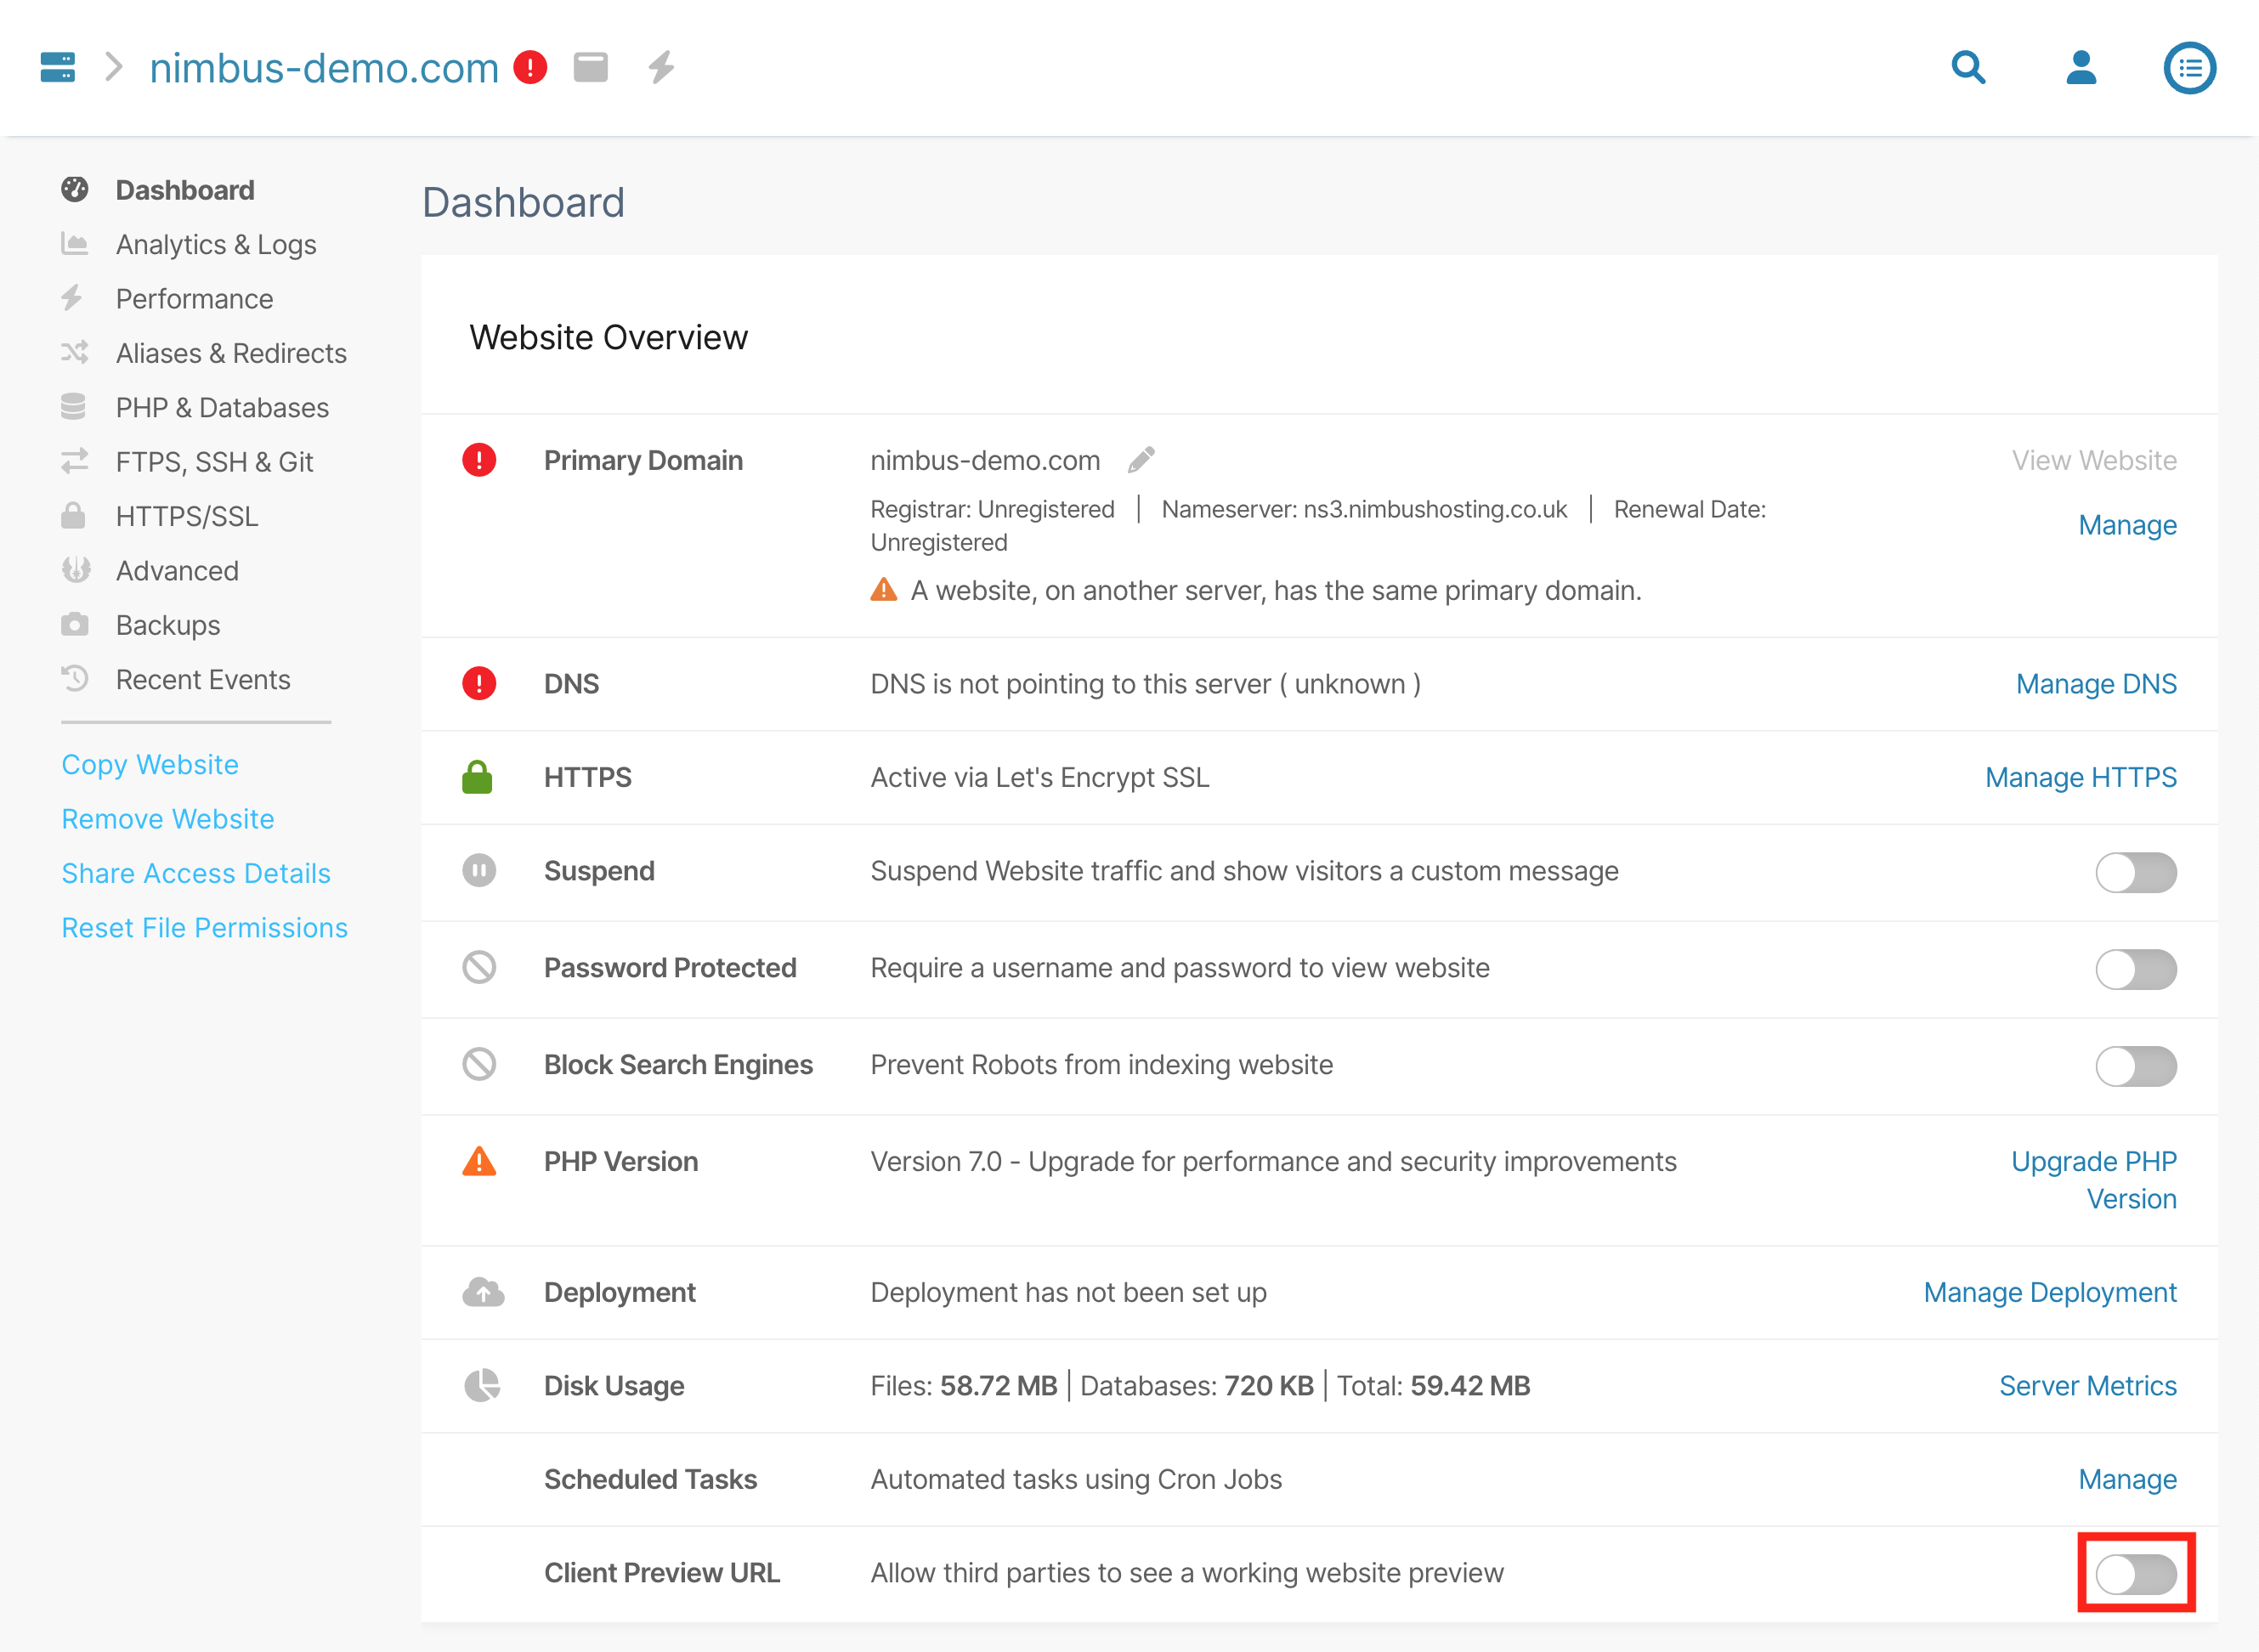Click the pencil icon beside nimbus-demo.com
Viewport: 2259px width, 1652px height.
pyautogui.click(x=1141, y=460)
